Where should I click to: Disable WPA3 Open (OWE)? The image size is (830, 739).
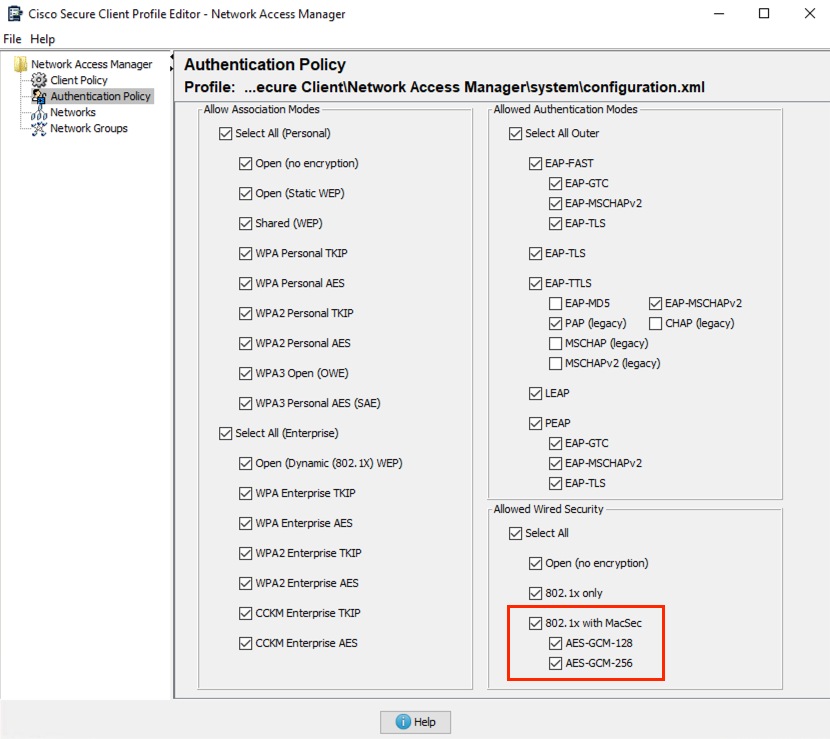click(245, 373)
